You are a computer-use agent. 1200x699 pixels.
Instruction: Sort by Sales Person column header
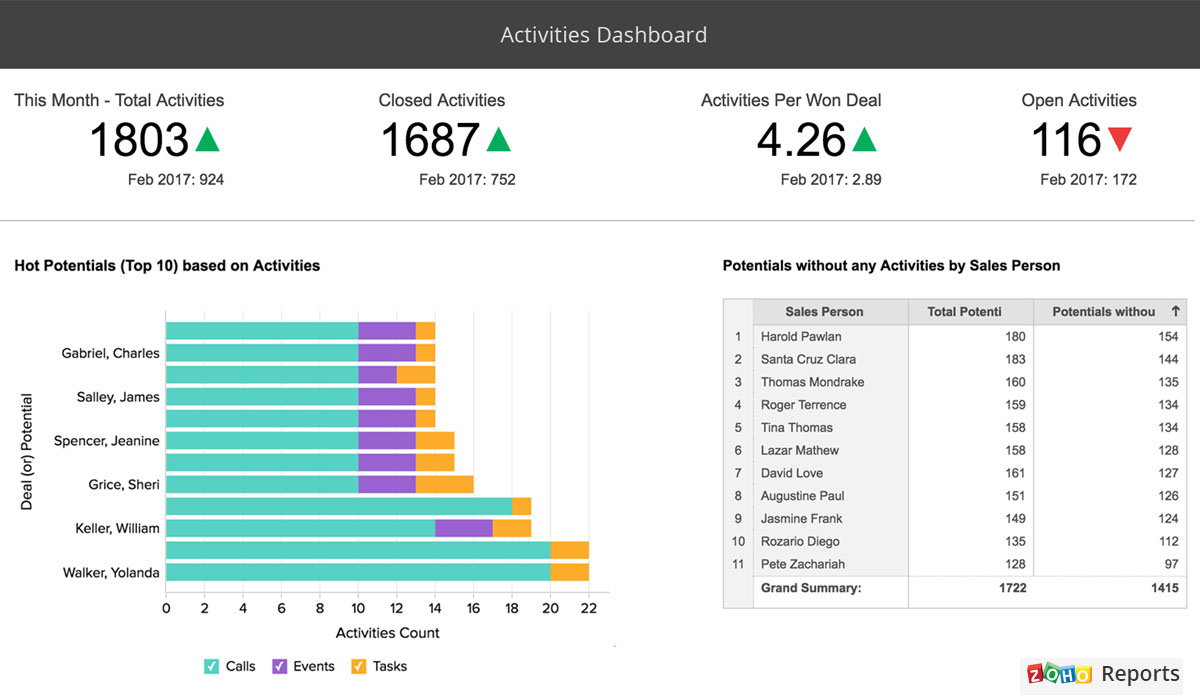pos(824,312)
